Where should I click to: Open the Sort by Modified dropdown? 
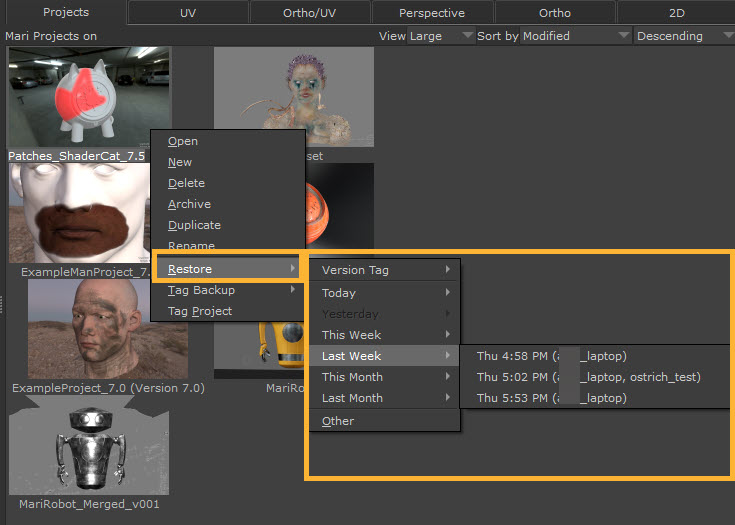pos(553,36)
